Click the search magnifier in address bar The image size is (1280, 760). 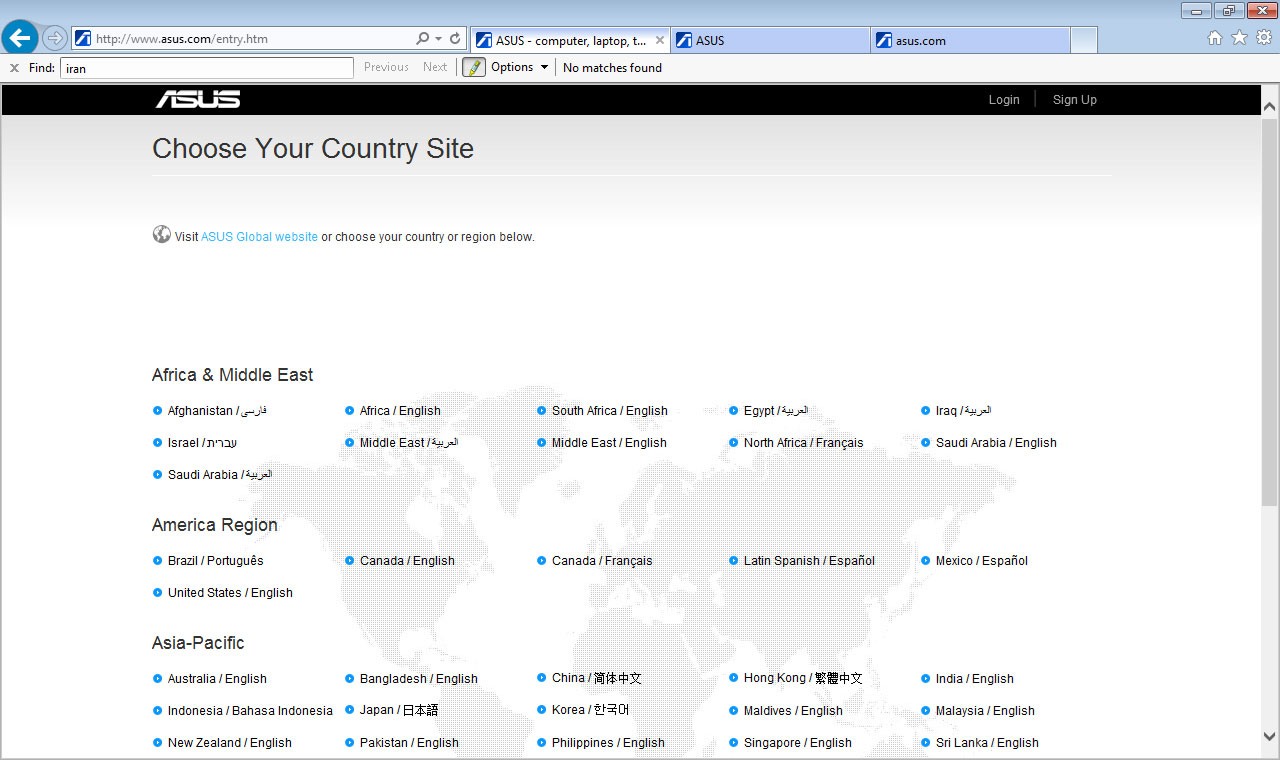[422, 39]
